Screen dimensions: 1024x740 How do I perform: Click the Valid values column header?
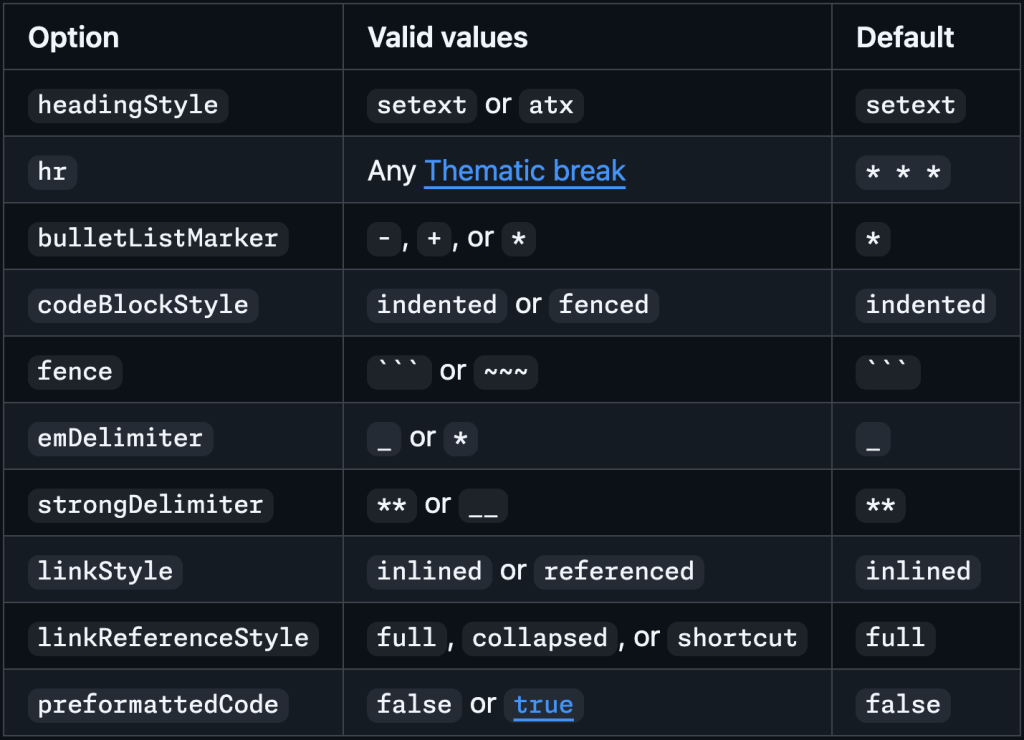tap(447, 38)
